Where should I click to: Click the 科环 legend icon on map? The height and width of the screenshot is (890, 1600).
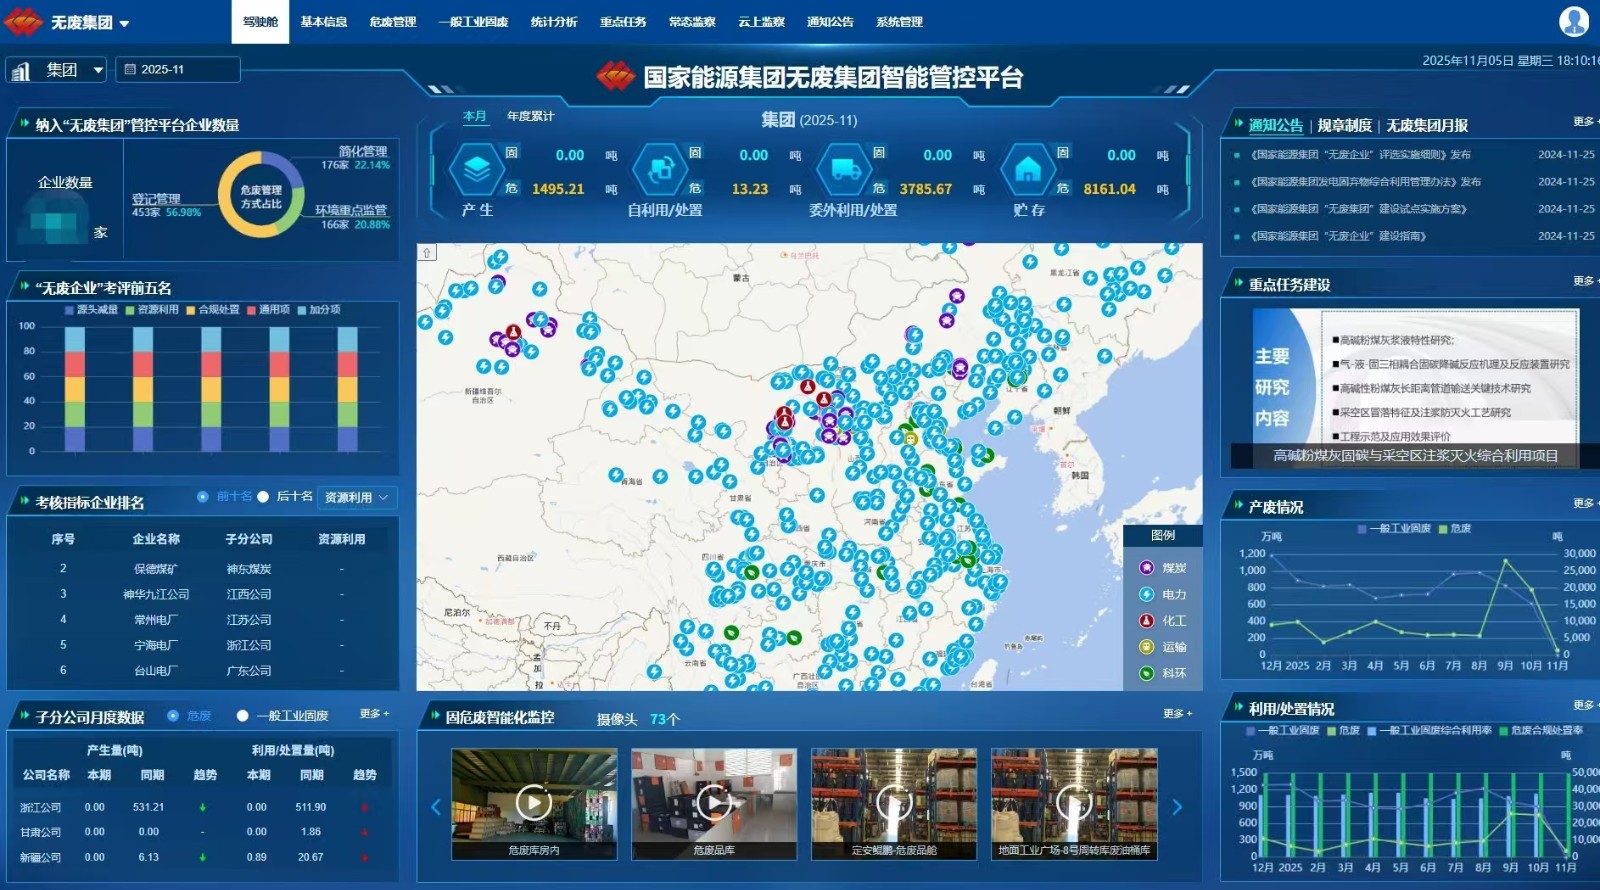(x=1147, y=674)
